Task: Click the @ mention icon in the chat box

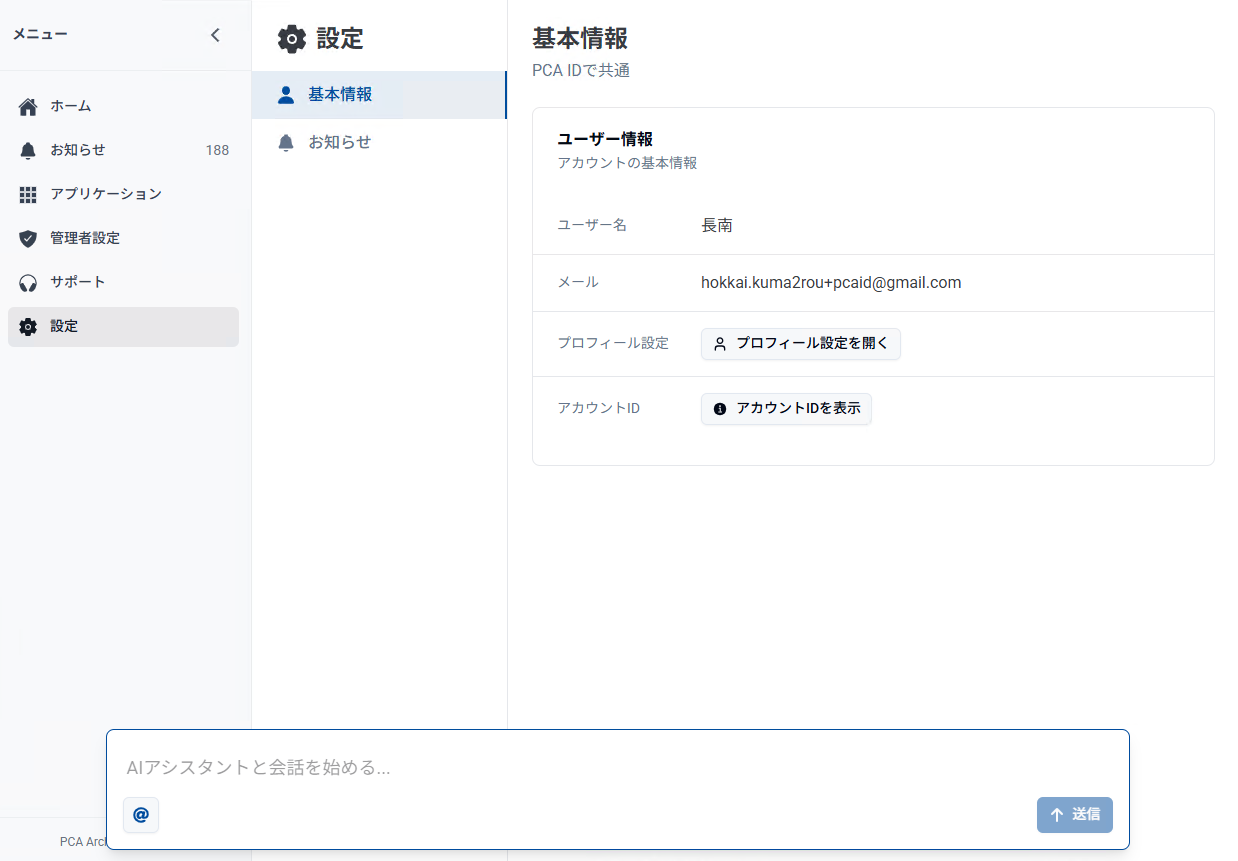Action: click(141, 815)
